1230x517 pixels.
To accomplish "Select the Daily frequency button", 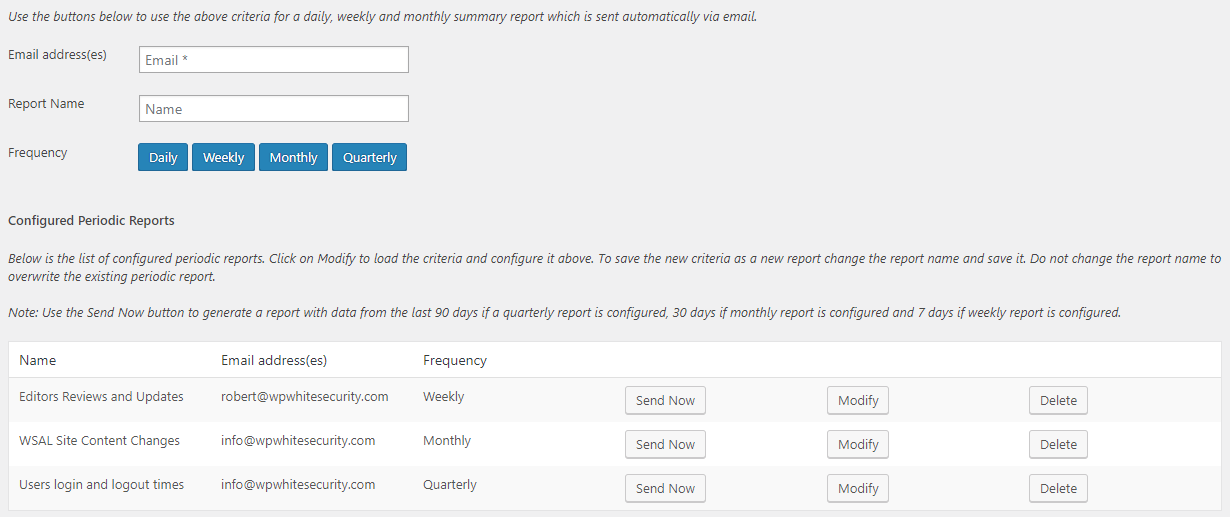I will [163, 157].
